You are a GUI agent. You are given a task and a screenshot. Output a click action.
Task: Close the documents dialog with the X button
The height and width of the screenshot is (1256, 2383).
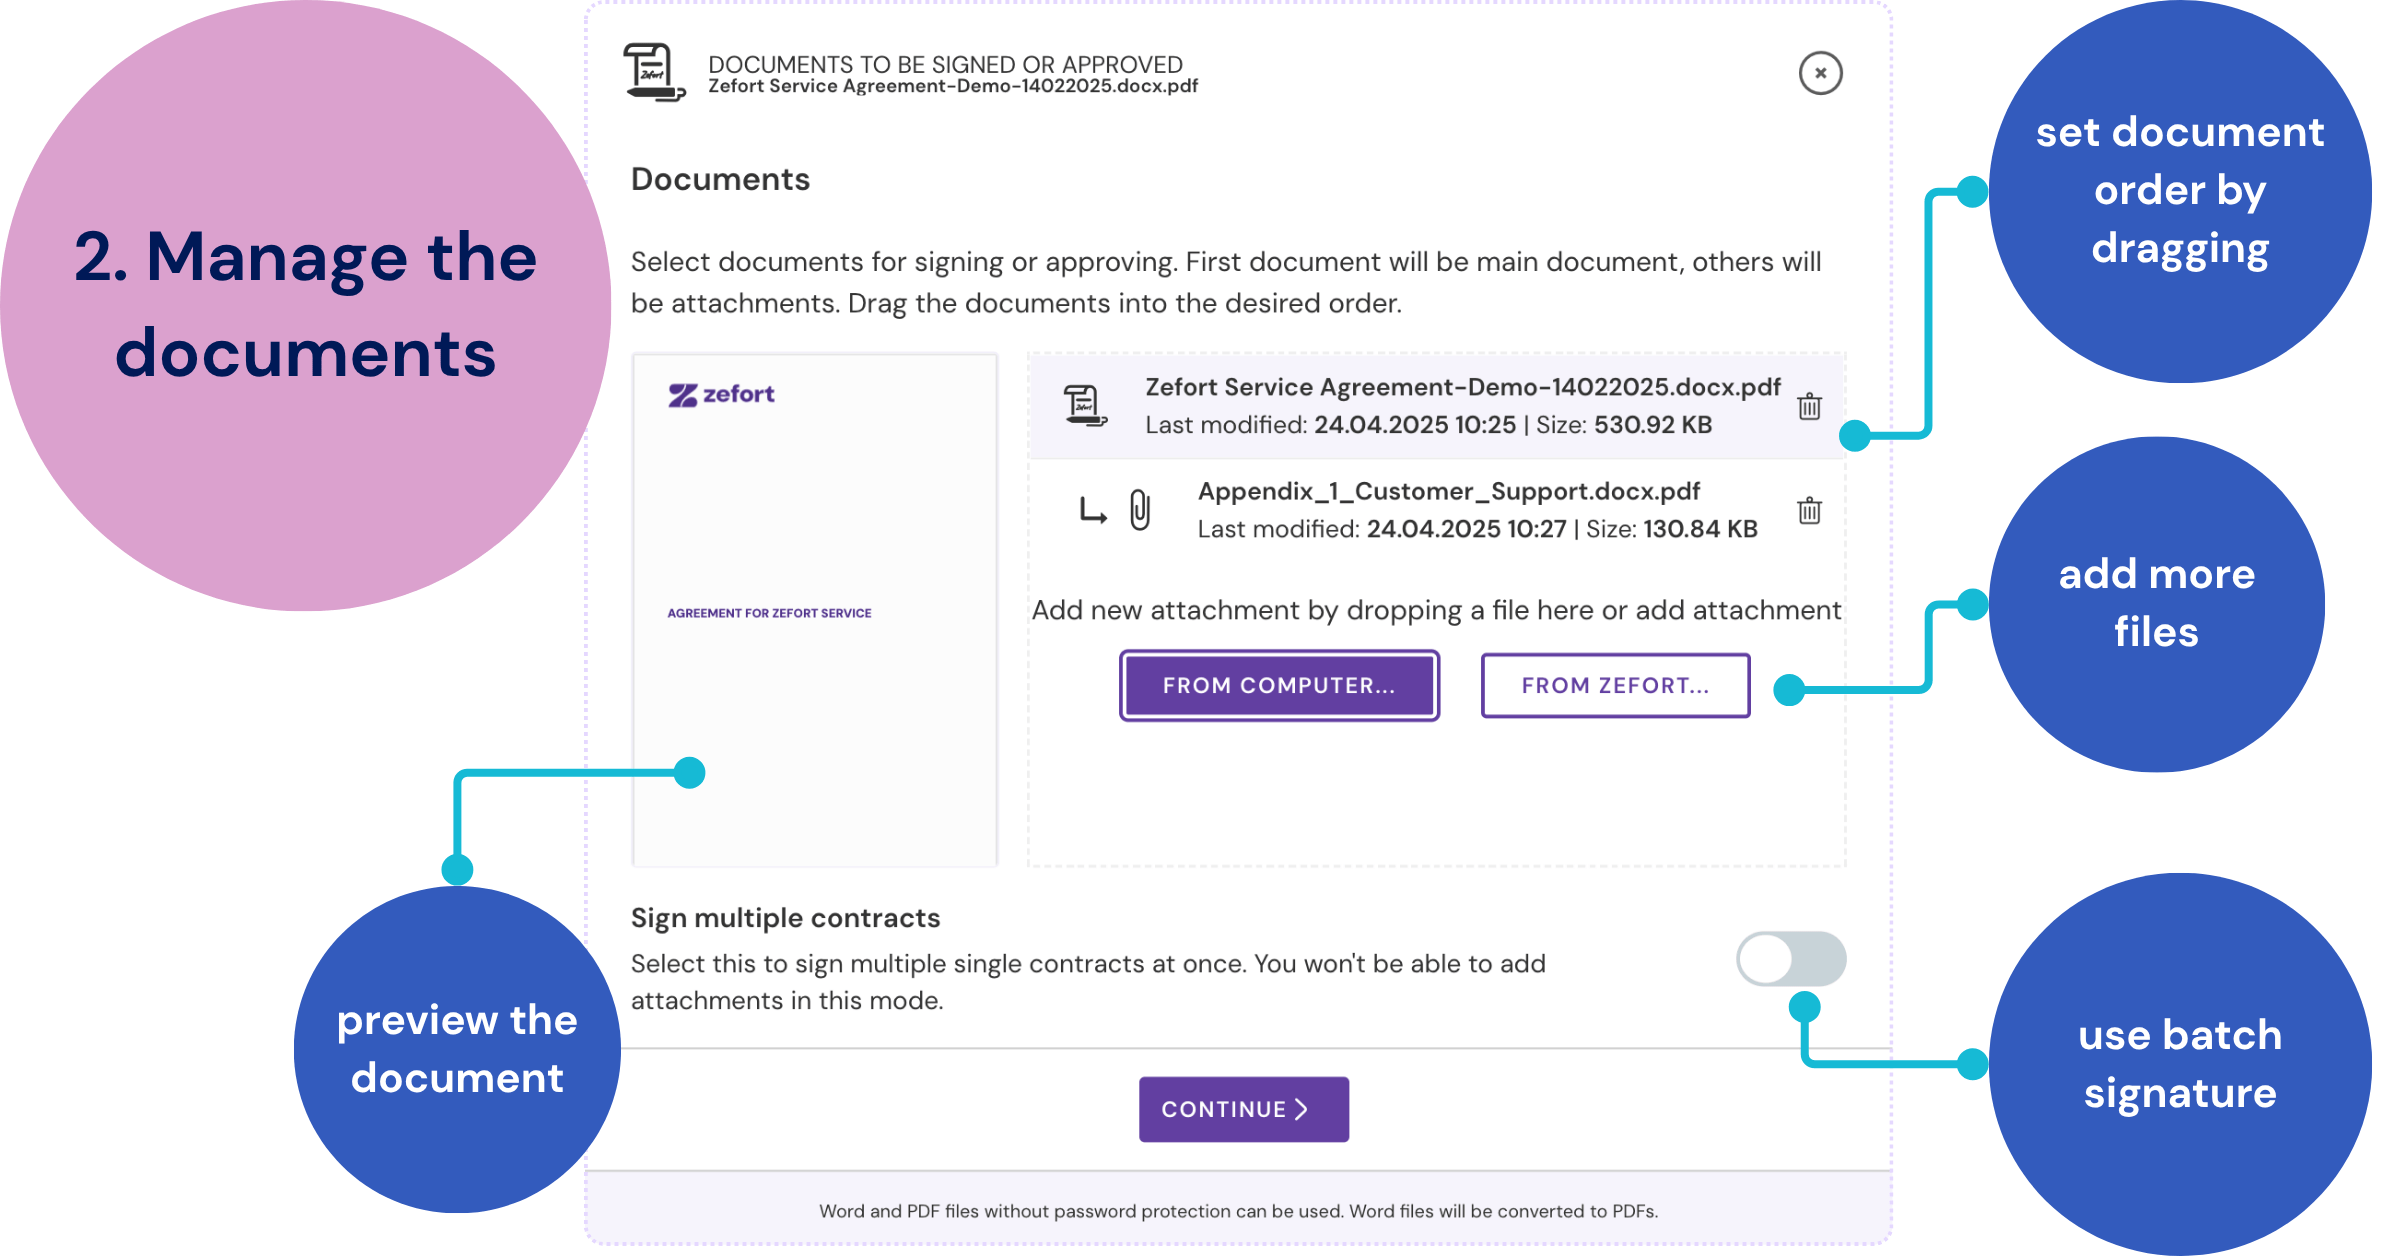(x=1820, y=73)
